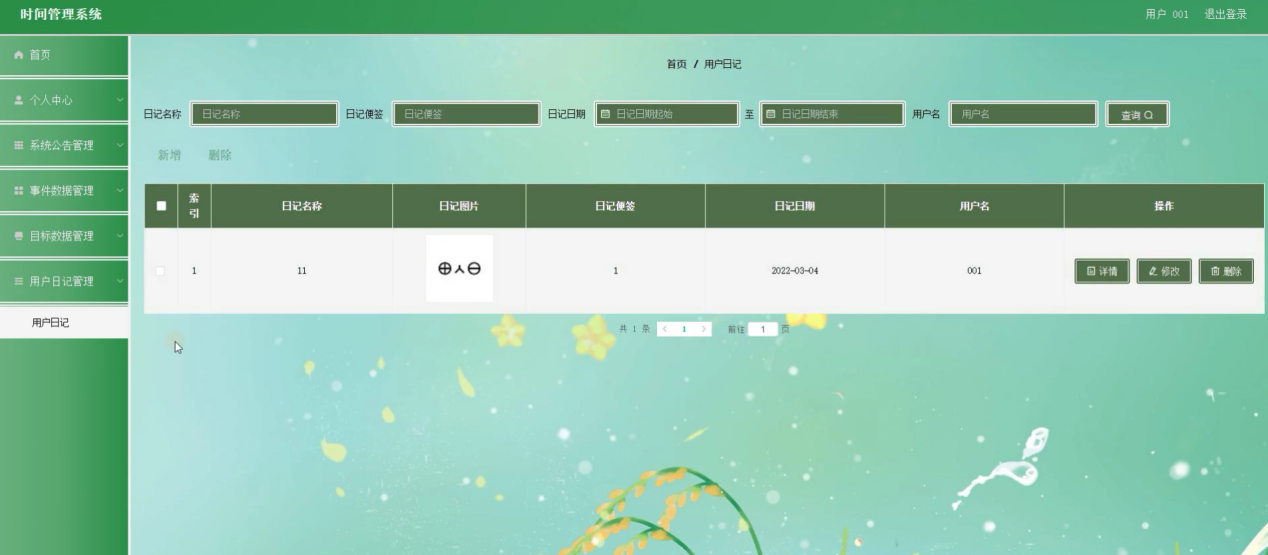This screenshot has height=555, width=1268.
Task: Expand the 事件数据管理 menu chevron
Action: 119,190
